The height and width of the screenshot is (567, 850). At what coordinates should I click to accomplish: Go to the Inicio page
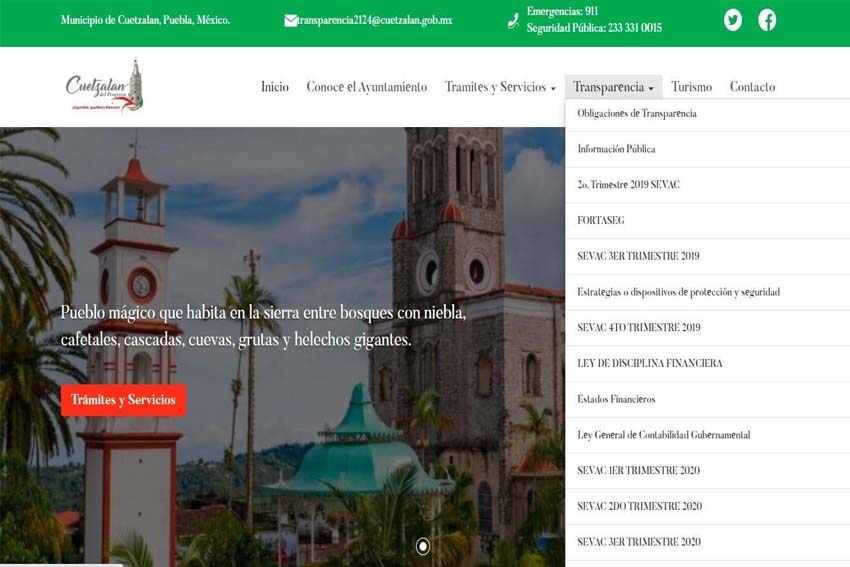tap(274, 87)
